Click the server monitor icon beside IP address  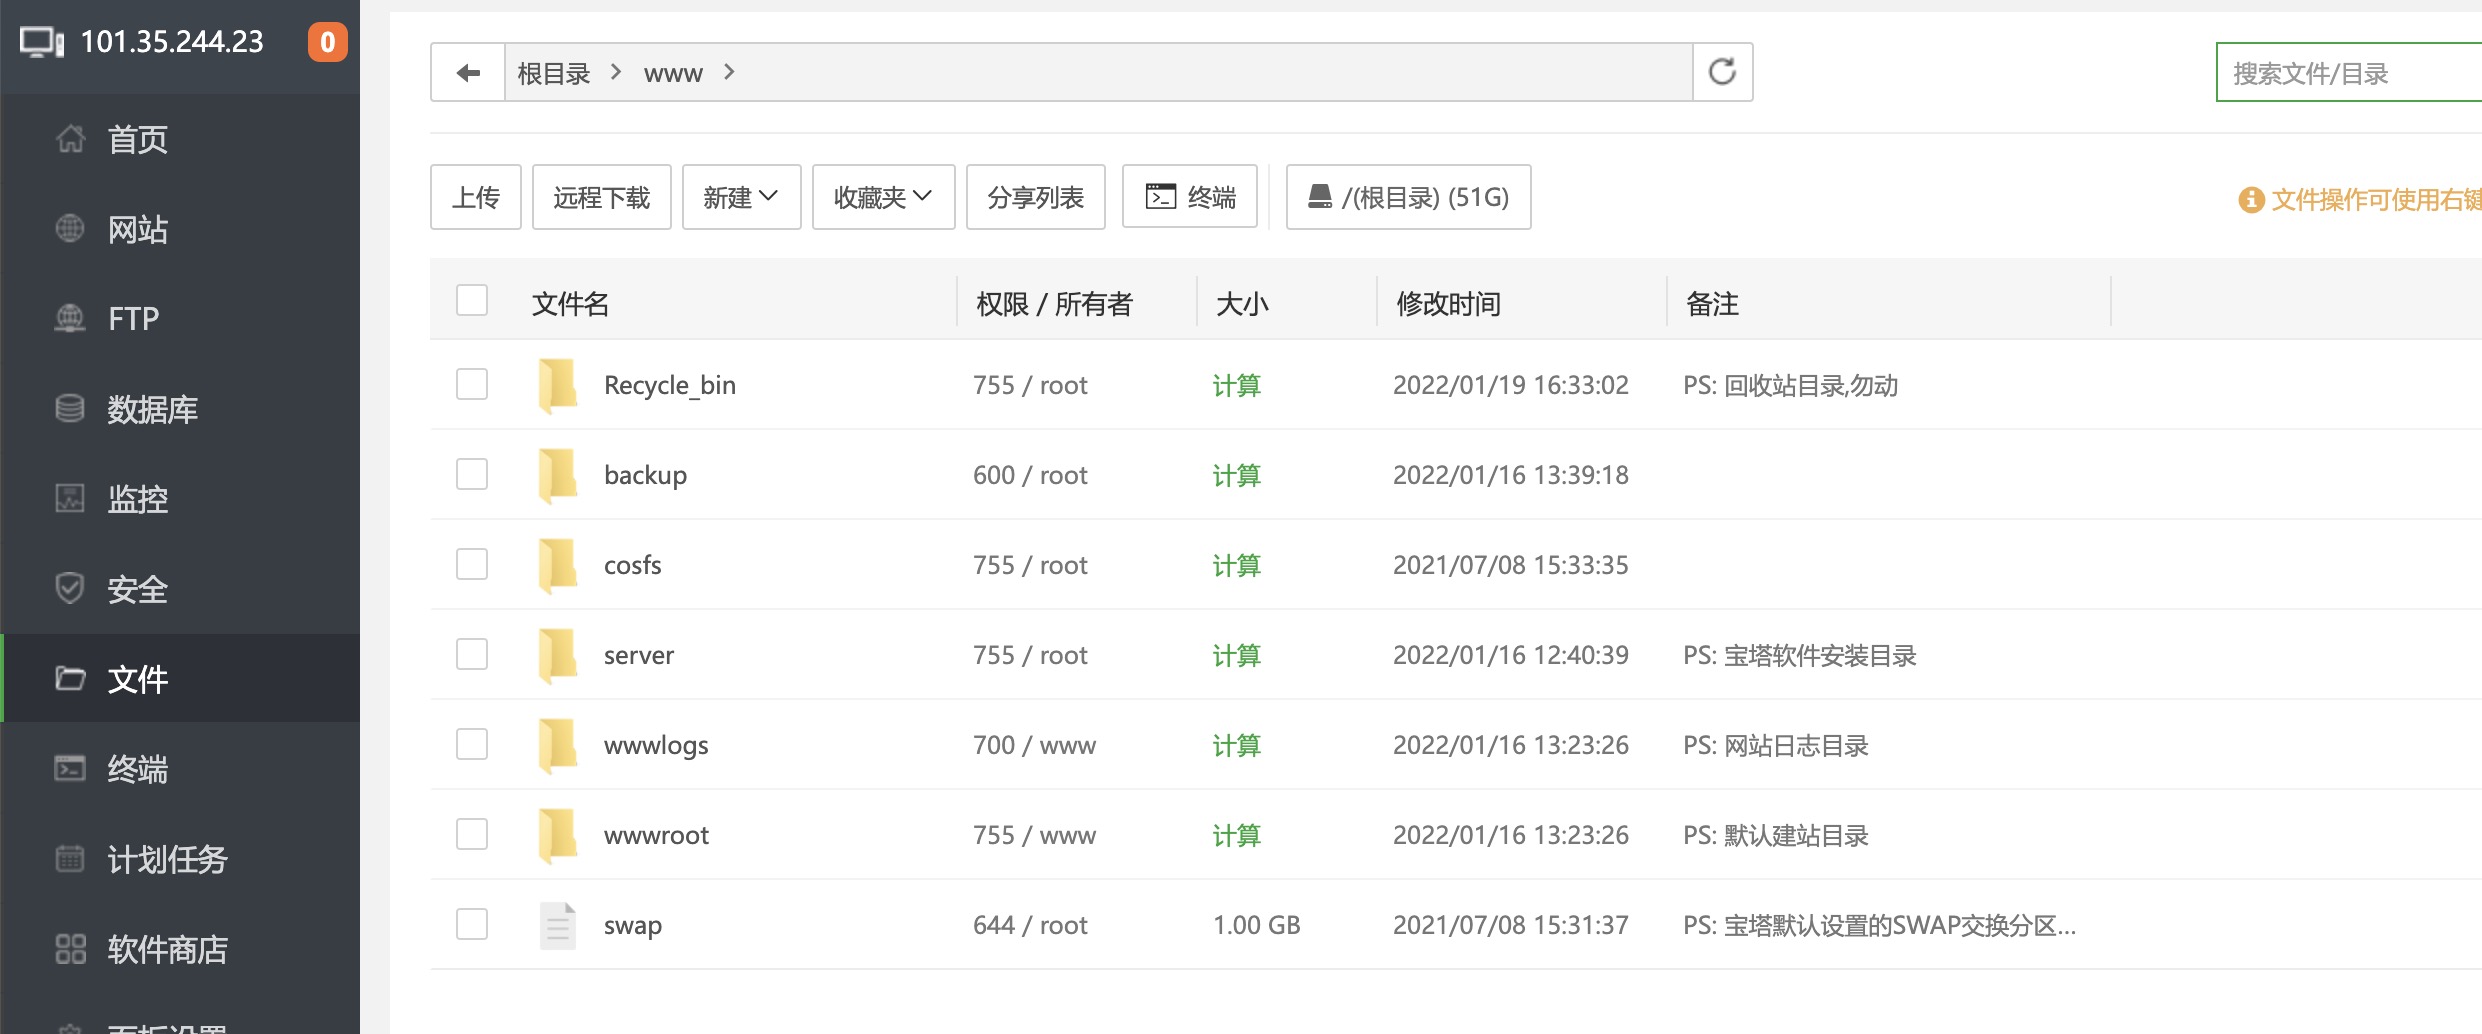click(42, 42)
